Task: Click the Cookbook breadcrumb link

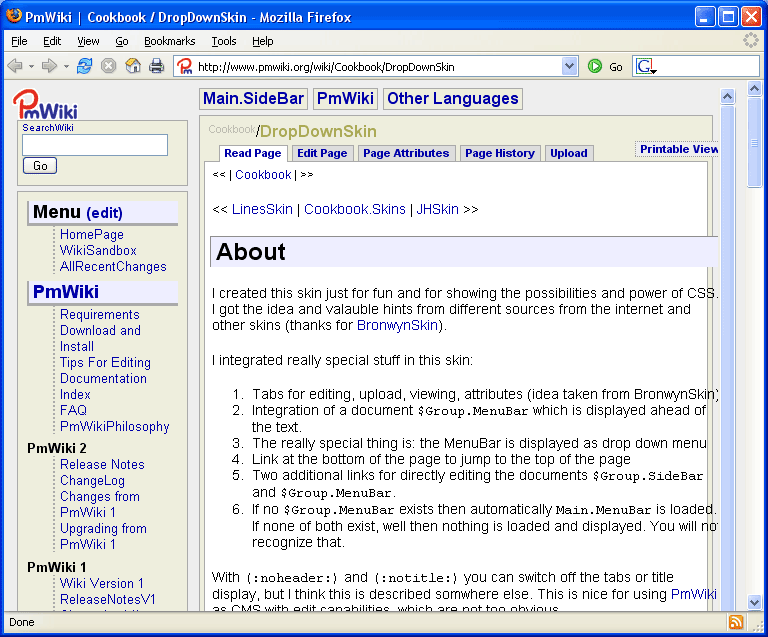Action: tap(263, 175)
